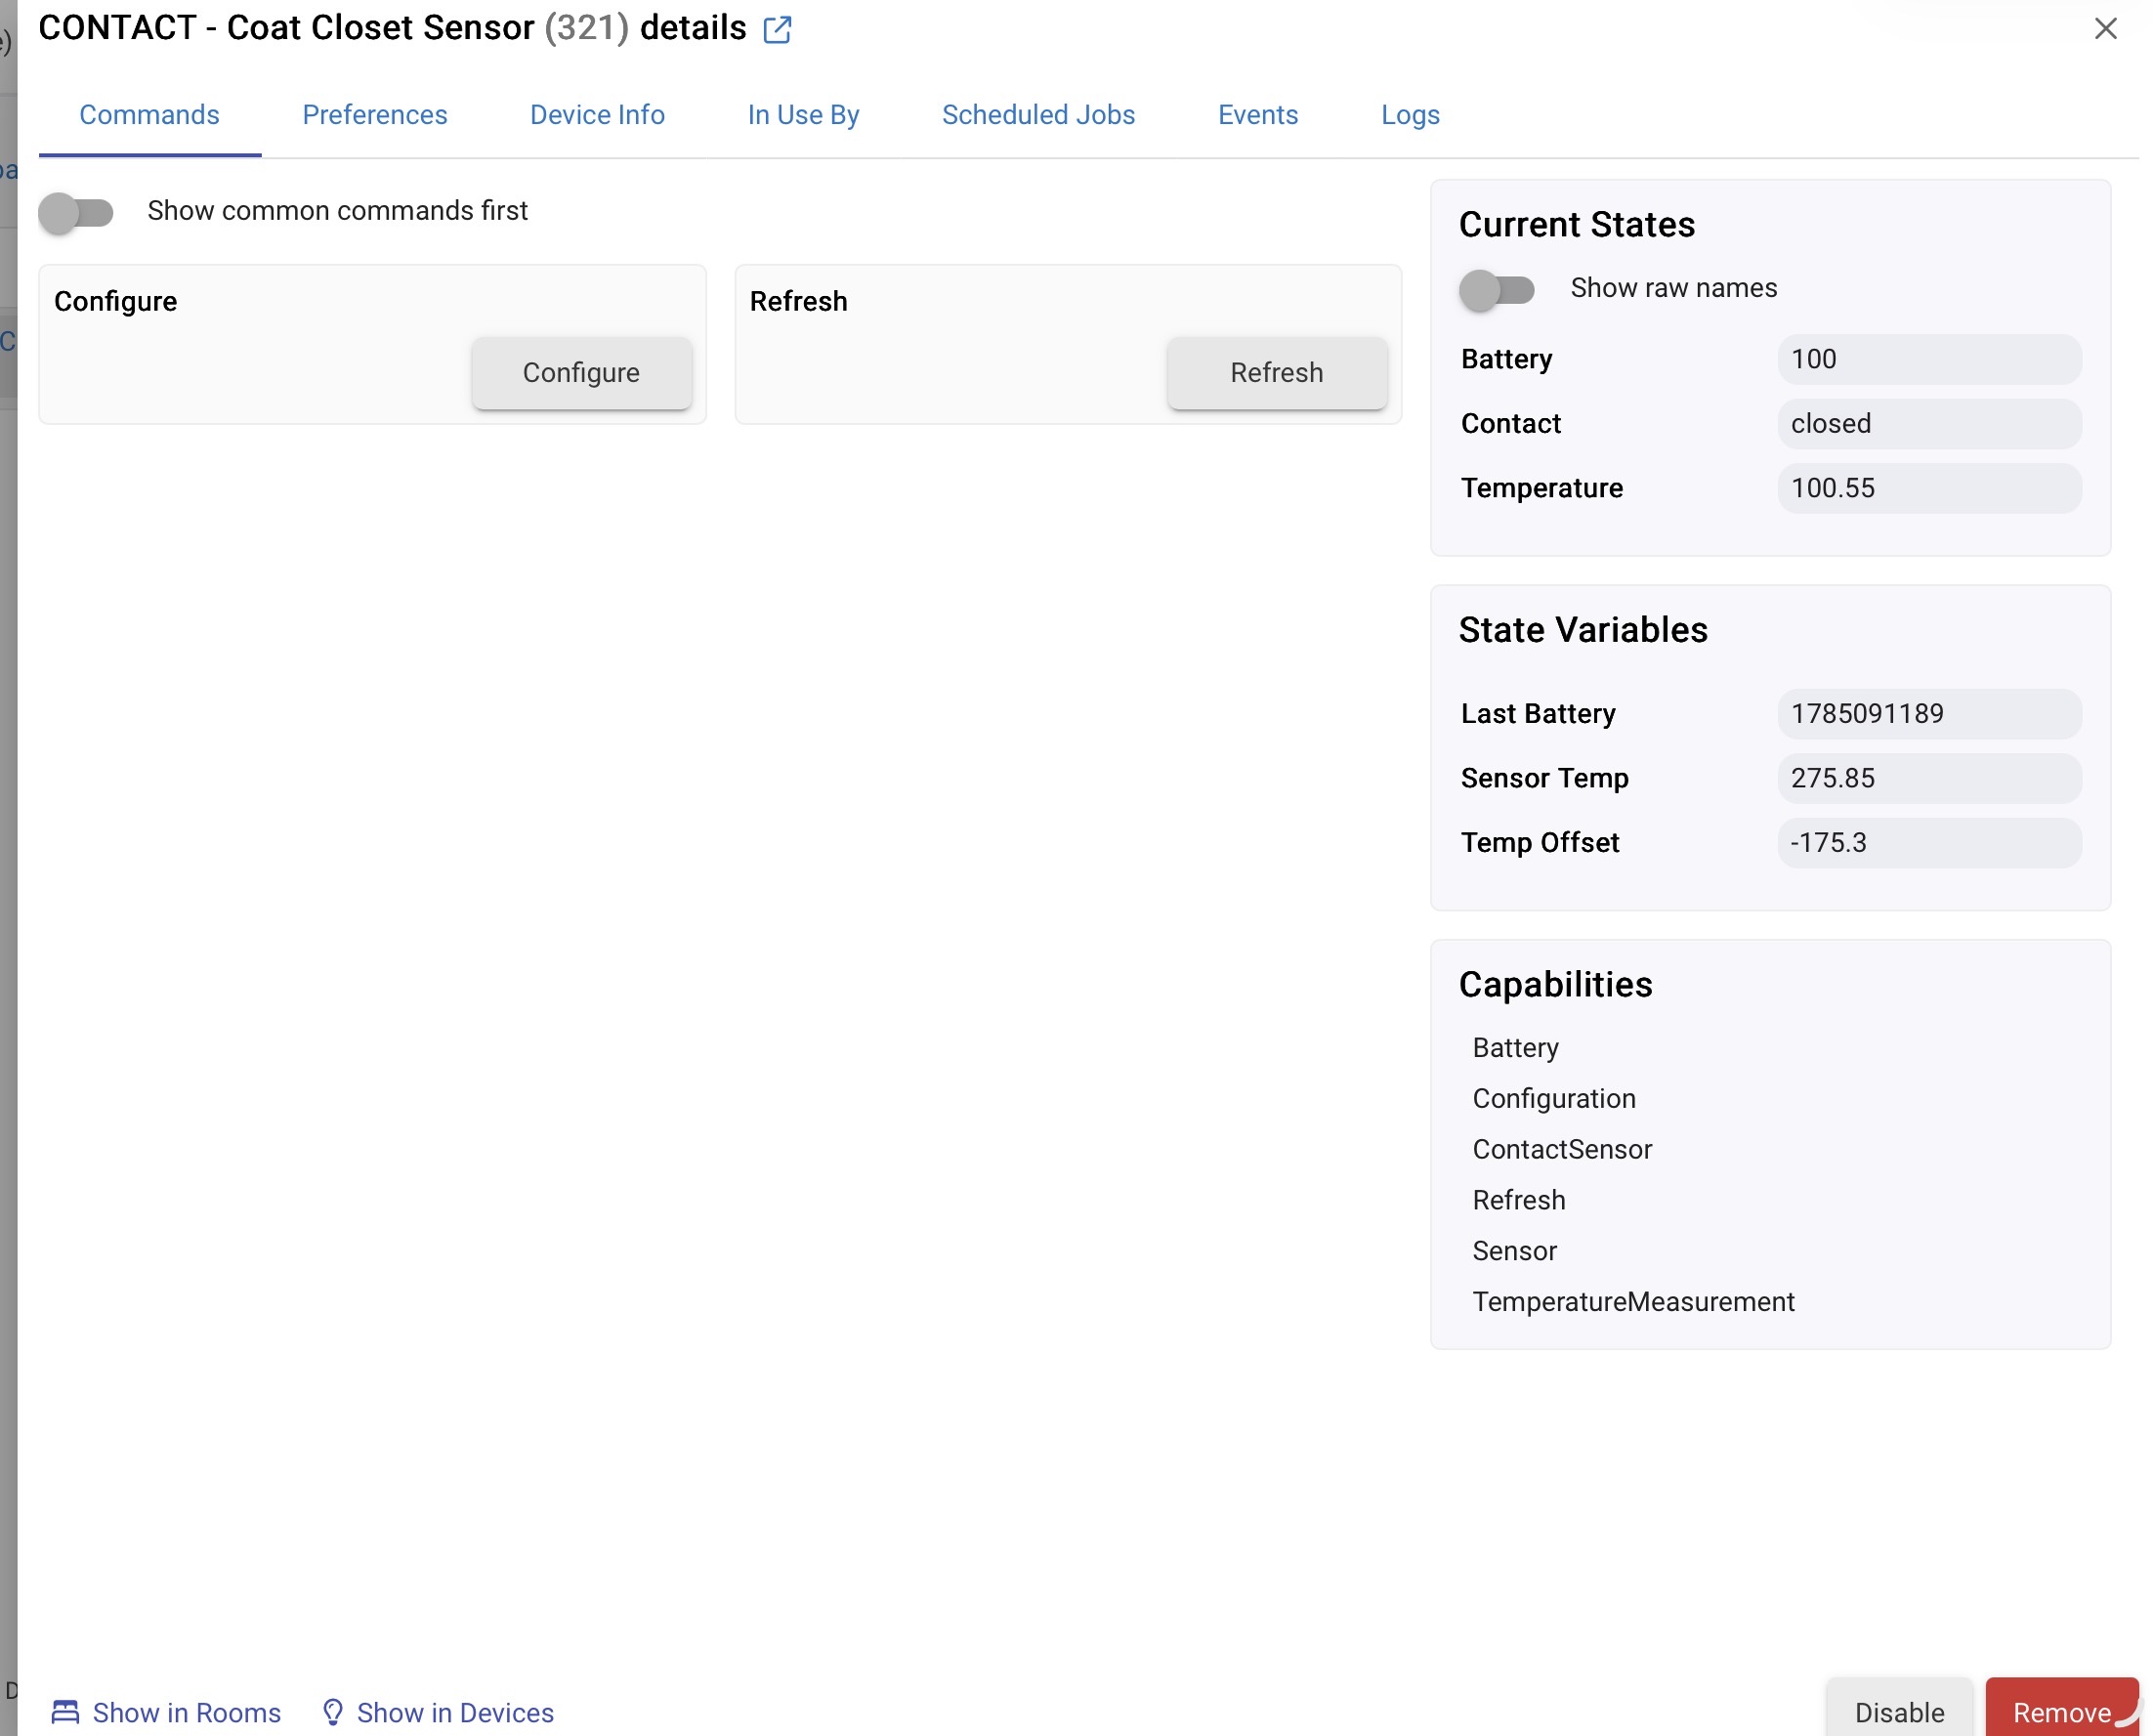
Task: Open the Device Info tab
Action: pos(597,115)
